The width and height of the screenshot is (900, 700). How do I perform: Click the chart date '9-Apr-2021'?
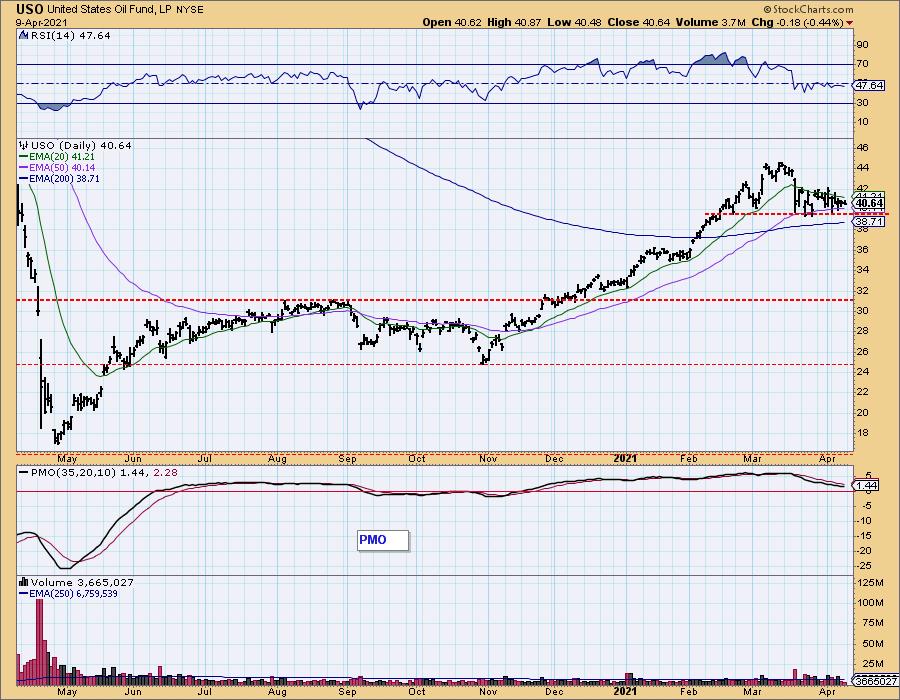pos(42,23)
